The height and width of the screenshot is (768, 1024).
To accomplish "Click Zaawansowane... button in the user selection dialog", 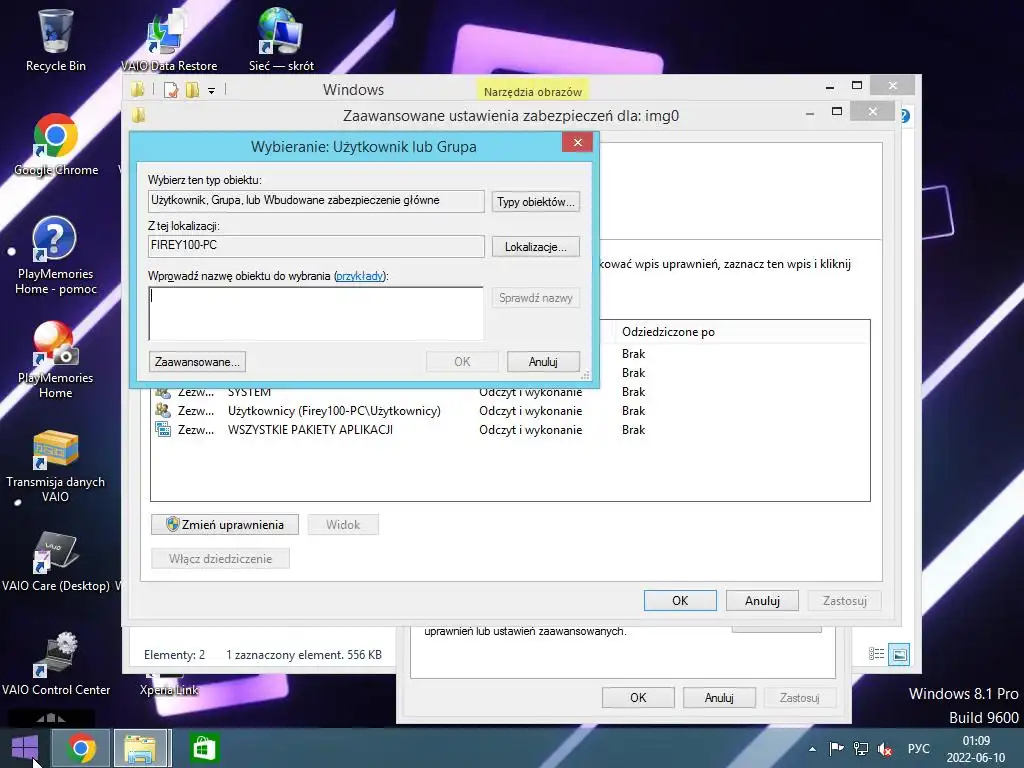I will point(197,362).
